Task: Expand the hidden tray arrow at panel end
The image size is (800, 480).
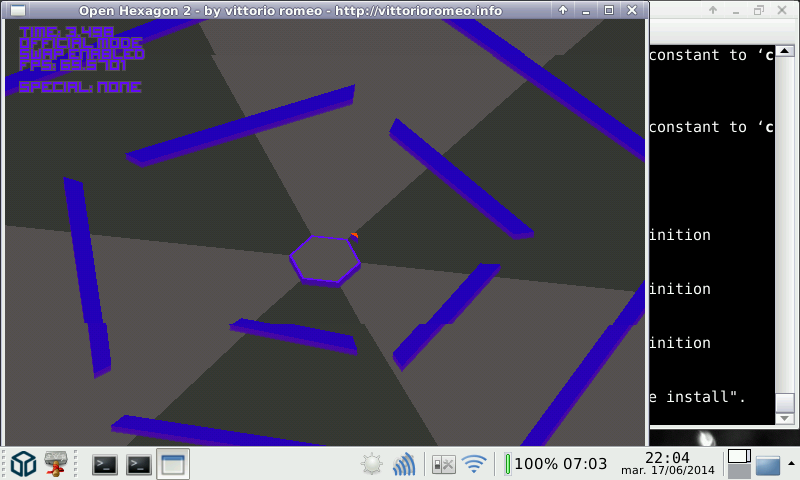Action: click(x=791, y=464)
